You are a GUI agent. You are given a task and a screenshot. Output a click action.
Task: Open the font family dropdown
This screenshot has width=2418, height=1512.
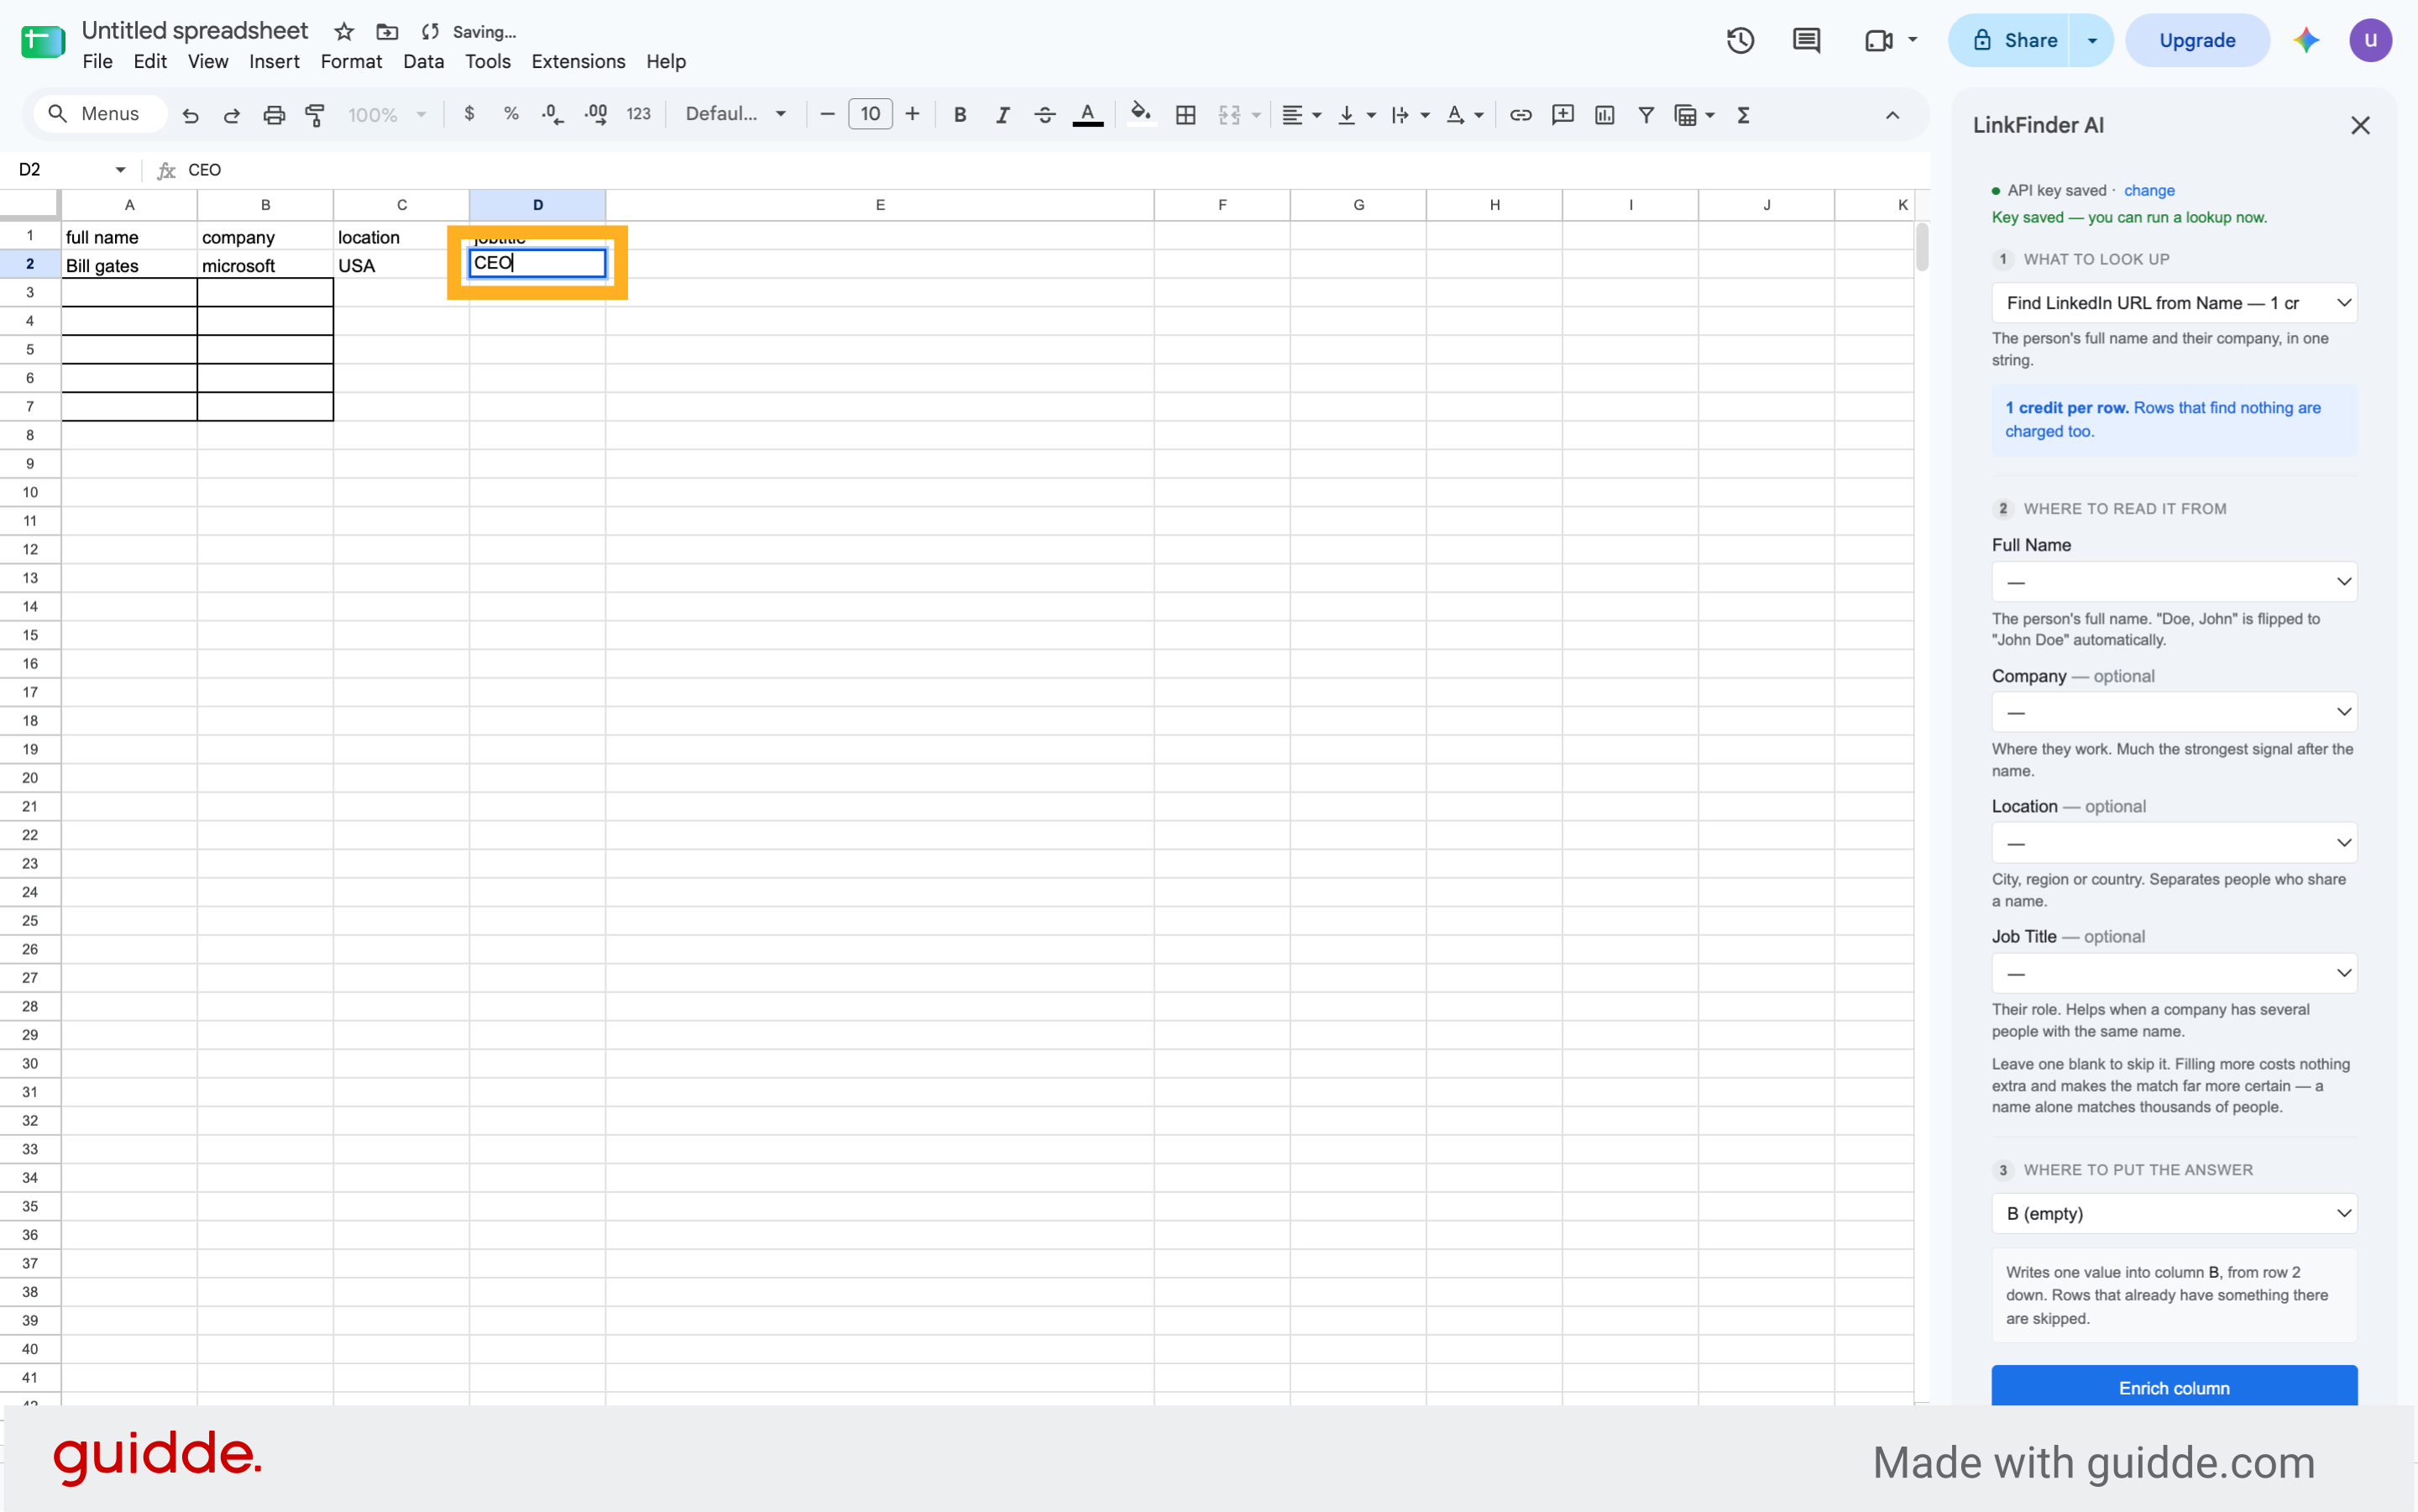coord(736,114)
